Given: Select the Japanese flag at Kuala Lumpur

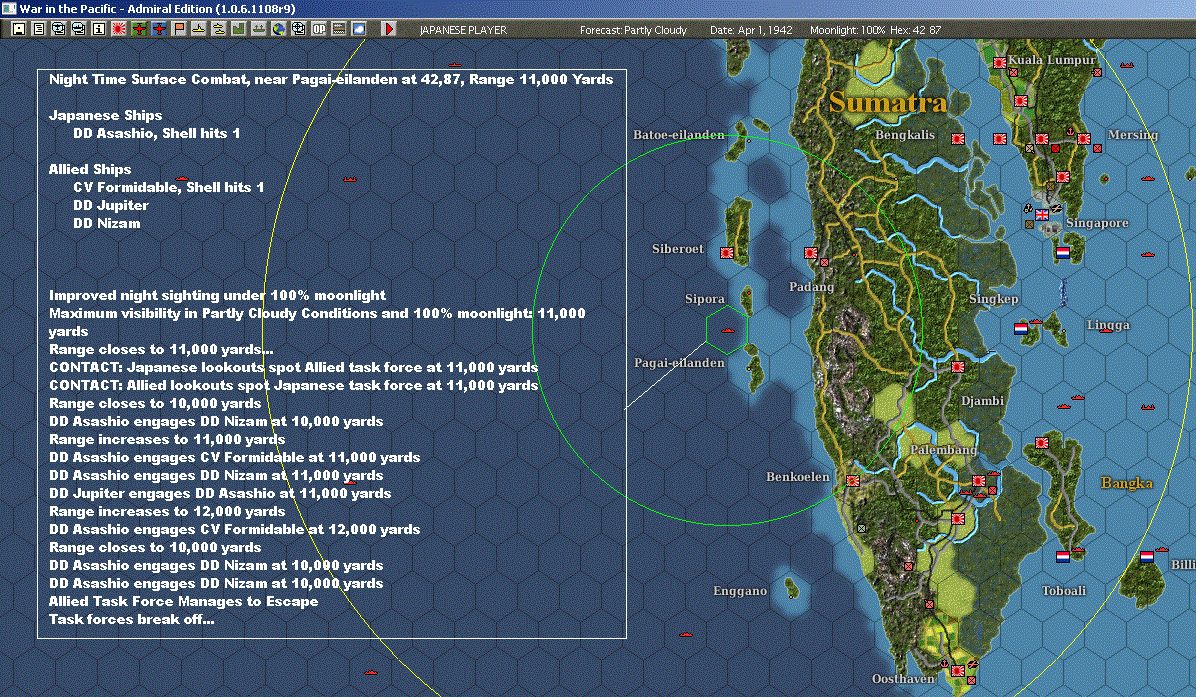Looking at the screenshot, I should [x=1000, y=63].
